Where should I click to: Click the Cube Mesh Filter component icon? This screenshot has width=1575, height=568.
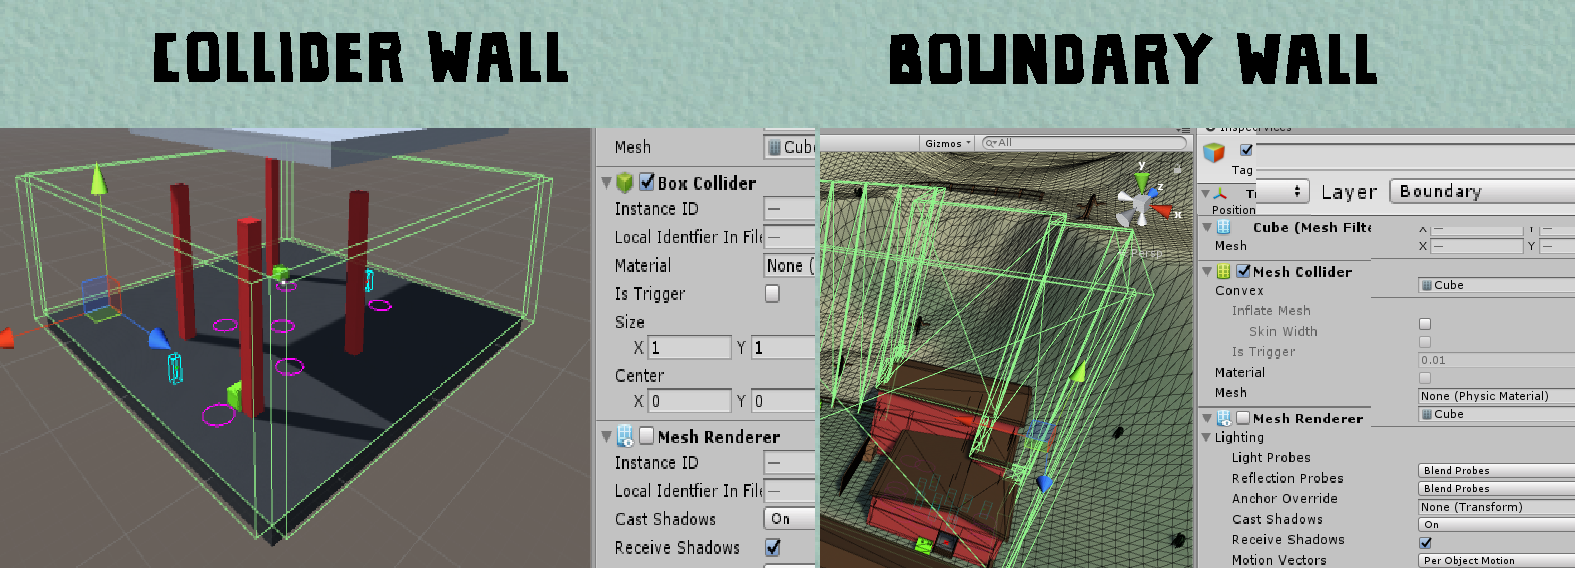click(1223, 227)
